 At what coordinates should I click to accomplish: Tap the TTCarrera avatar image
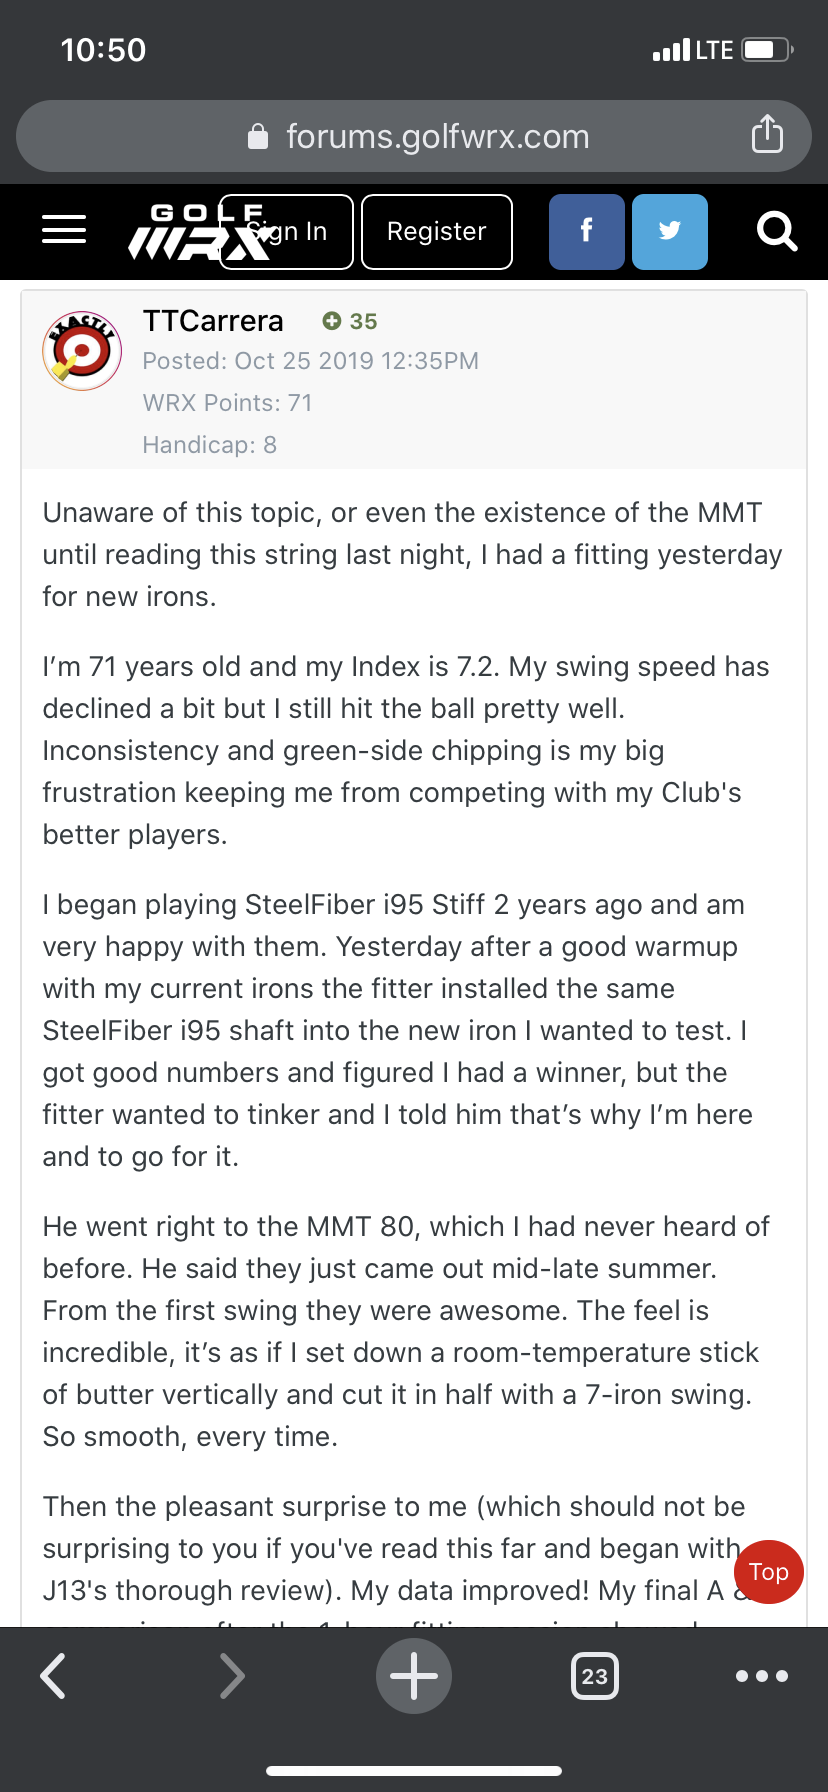pos(82,350)
